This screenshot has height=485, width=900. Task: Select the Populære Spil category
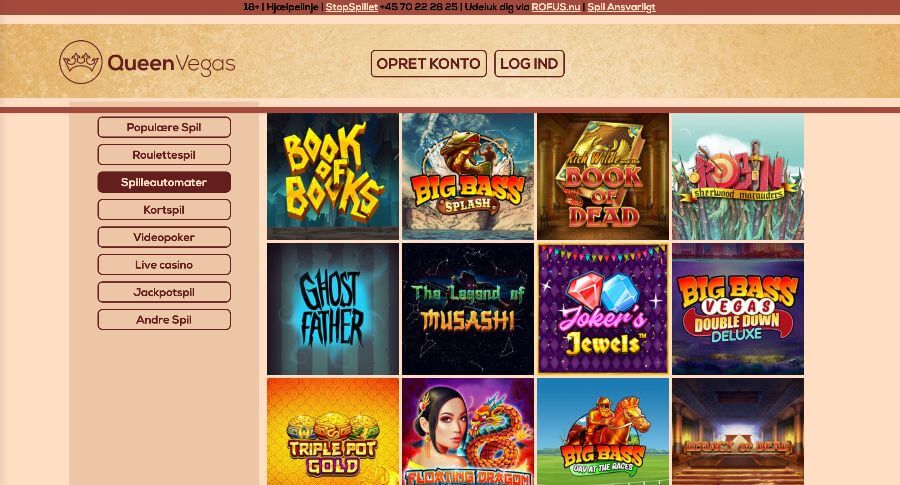(x=164, y=127)
